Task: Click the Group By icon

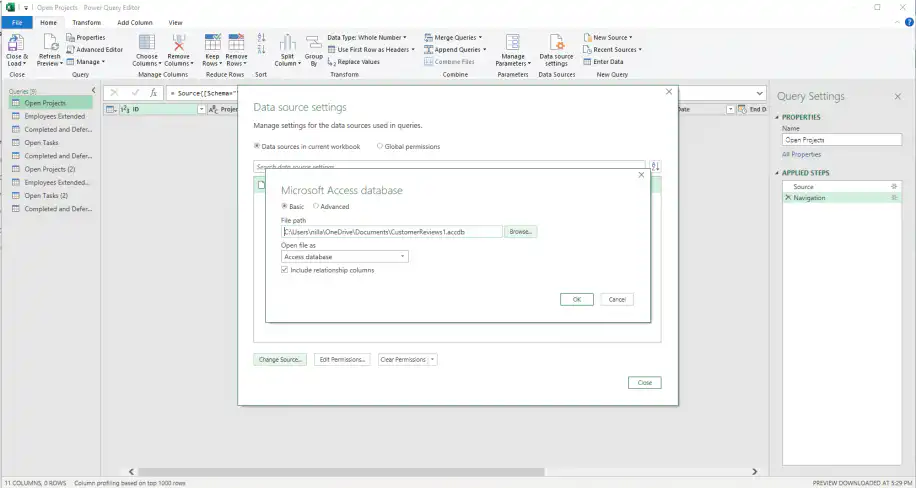Action: tap(314, 43)
